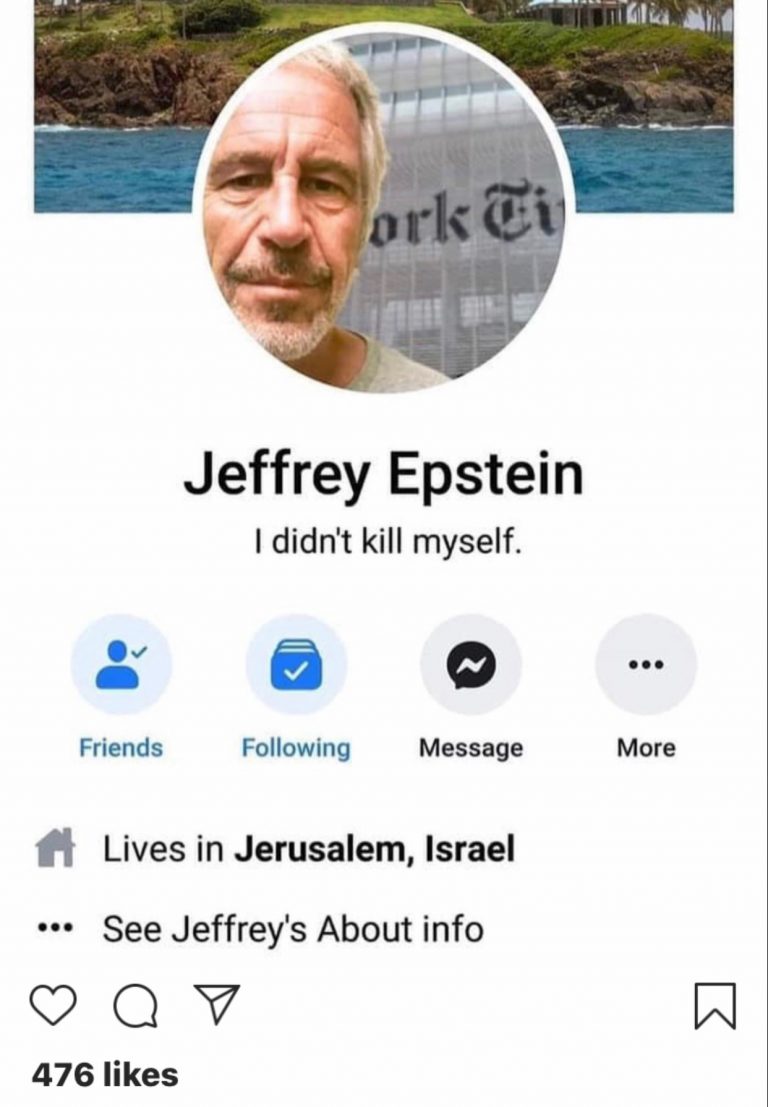Select the Following label
Viewport: 768px width, 1107px height.
296,748
